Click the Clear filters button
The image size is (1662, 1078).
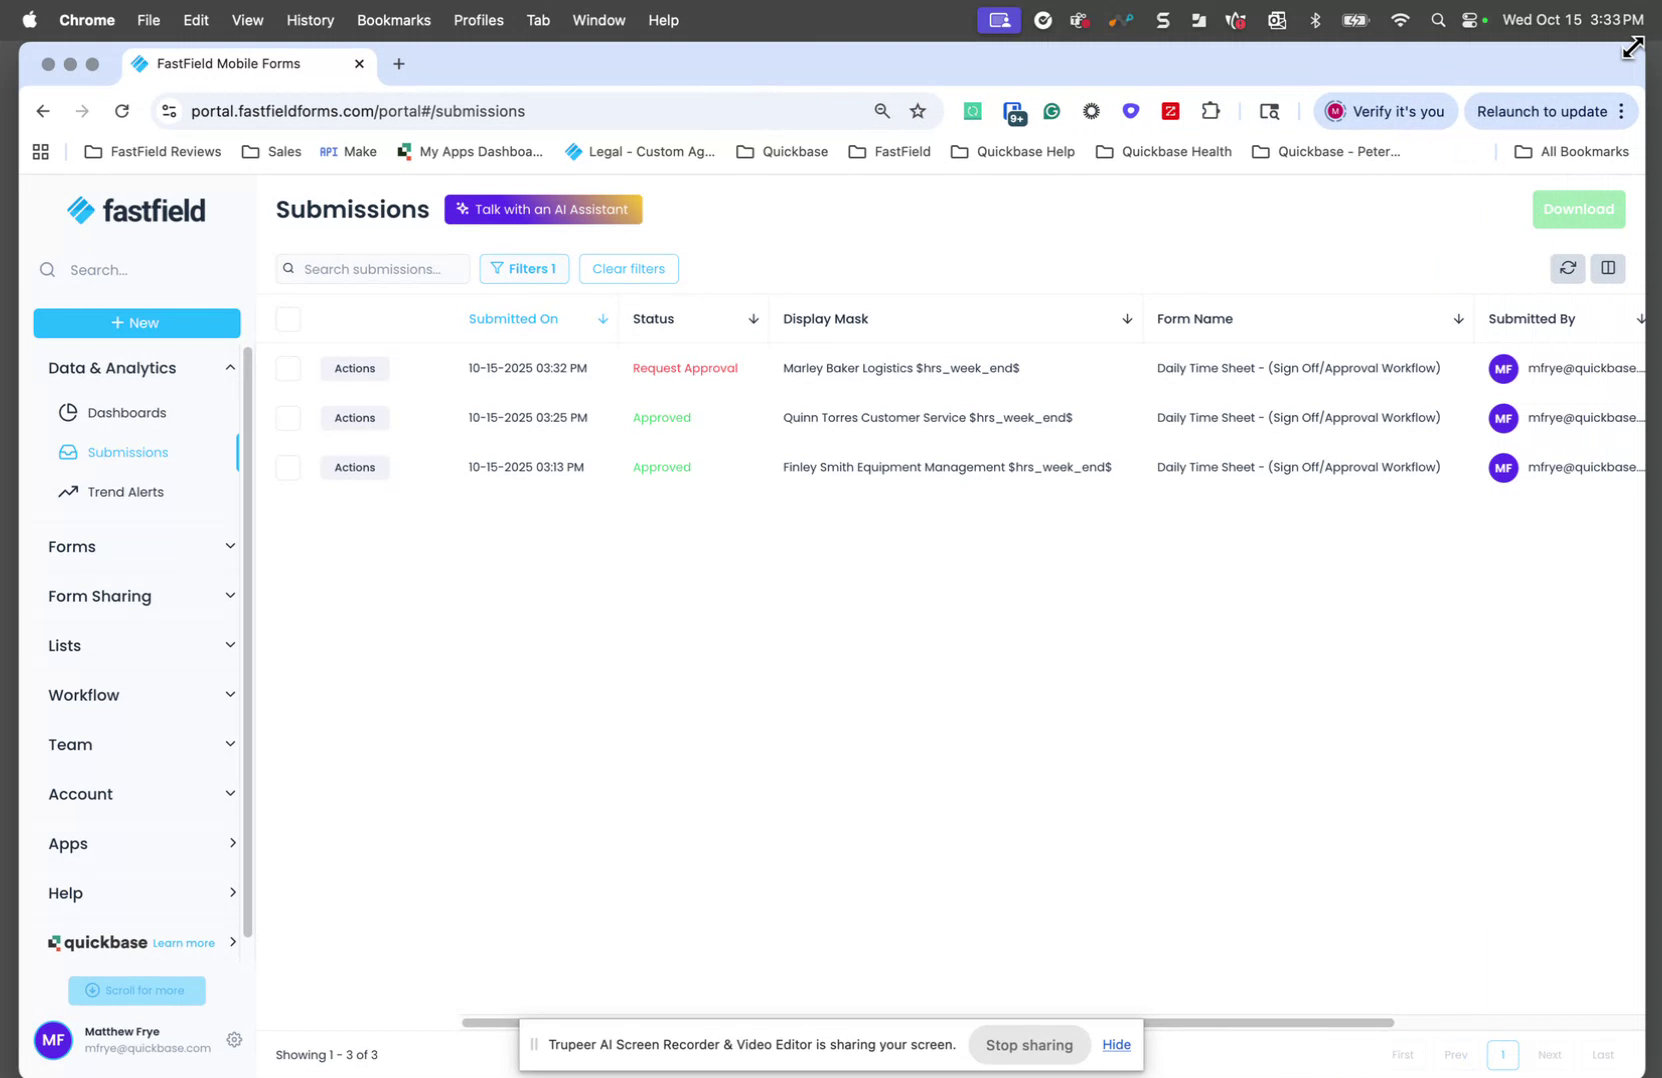[x=628, y=268]
